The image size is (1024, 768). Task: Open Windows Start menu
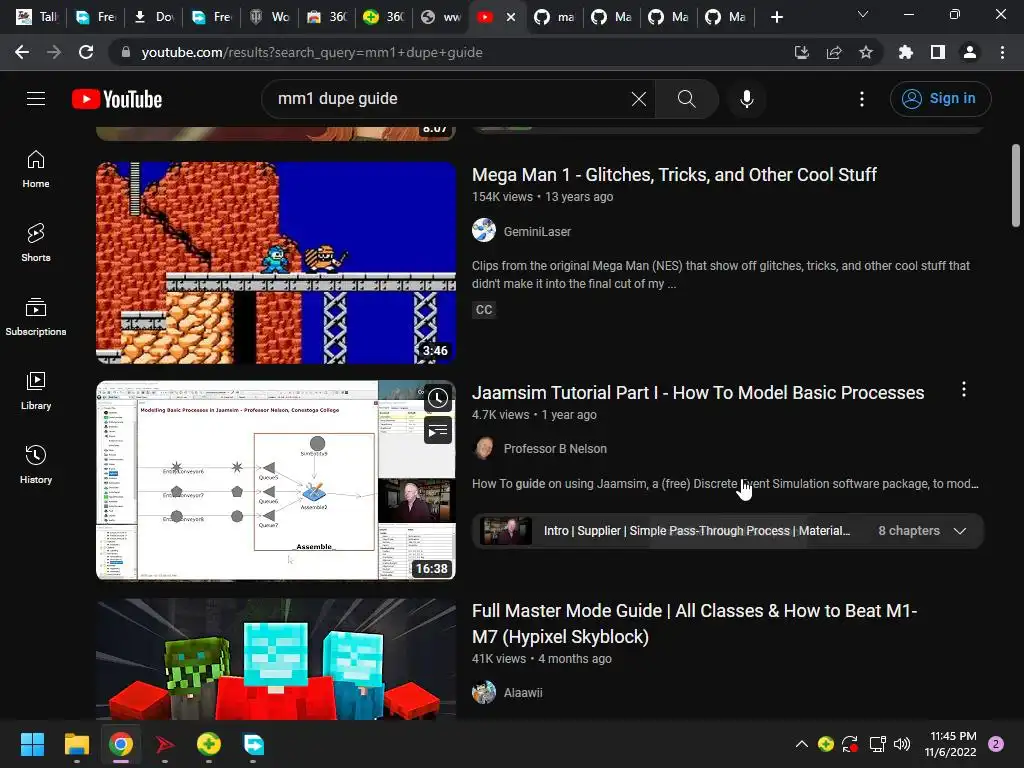[32, 744]
